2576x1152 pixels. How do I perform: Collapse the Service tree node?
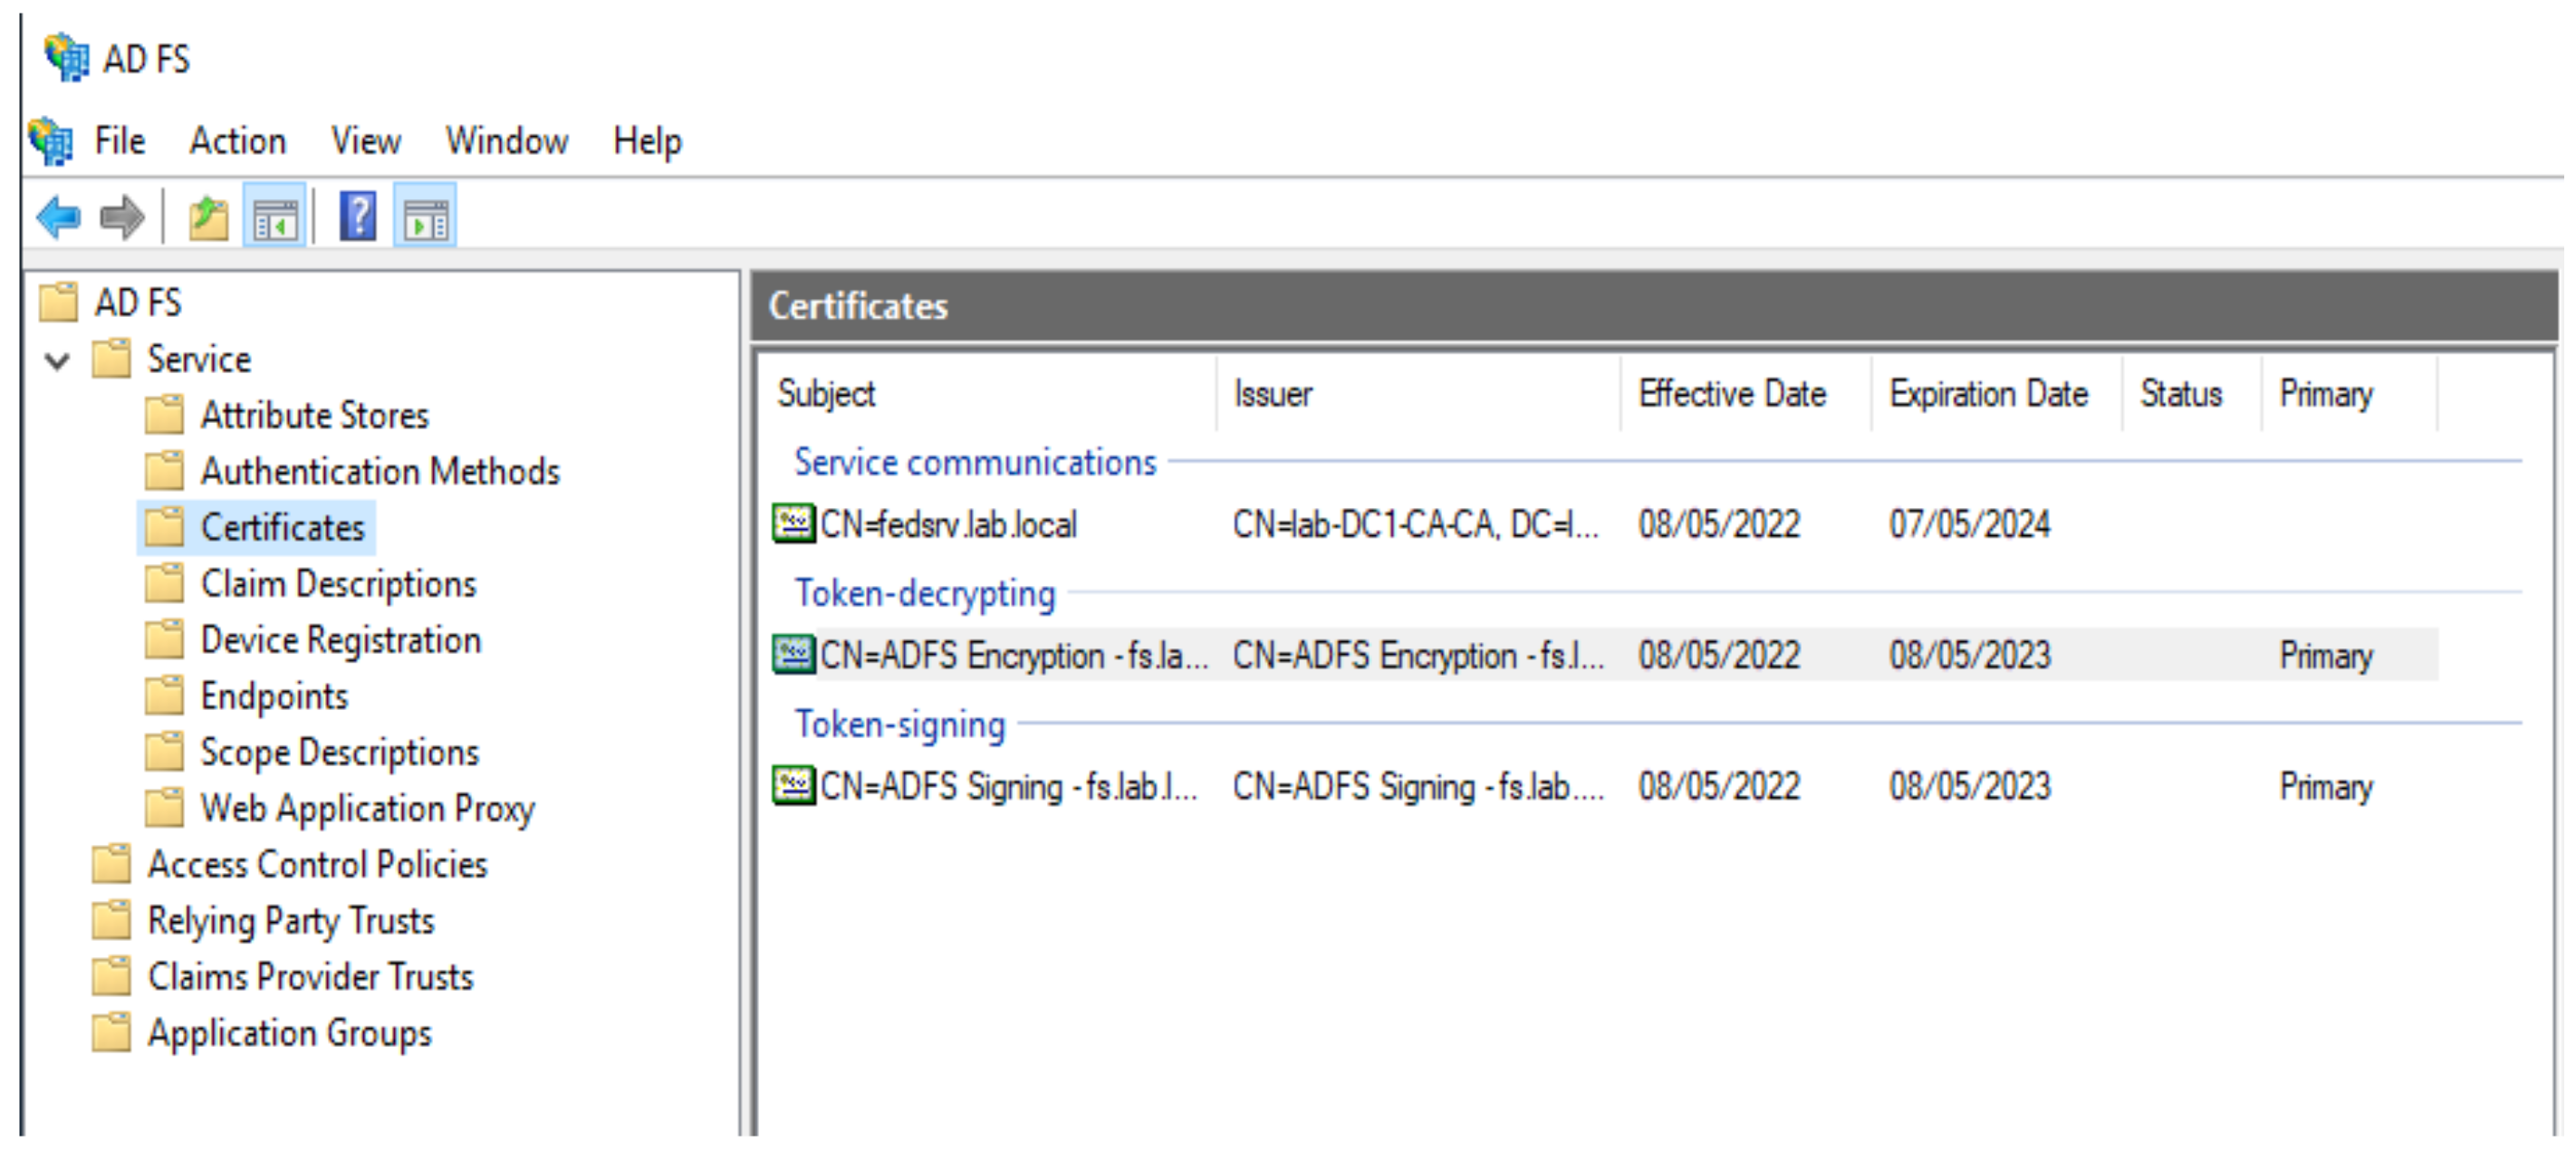click(x=58, y=360)
